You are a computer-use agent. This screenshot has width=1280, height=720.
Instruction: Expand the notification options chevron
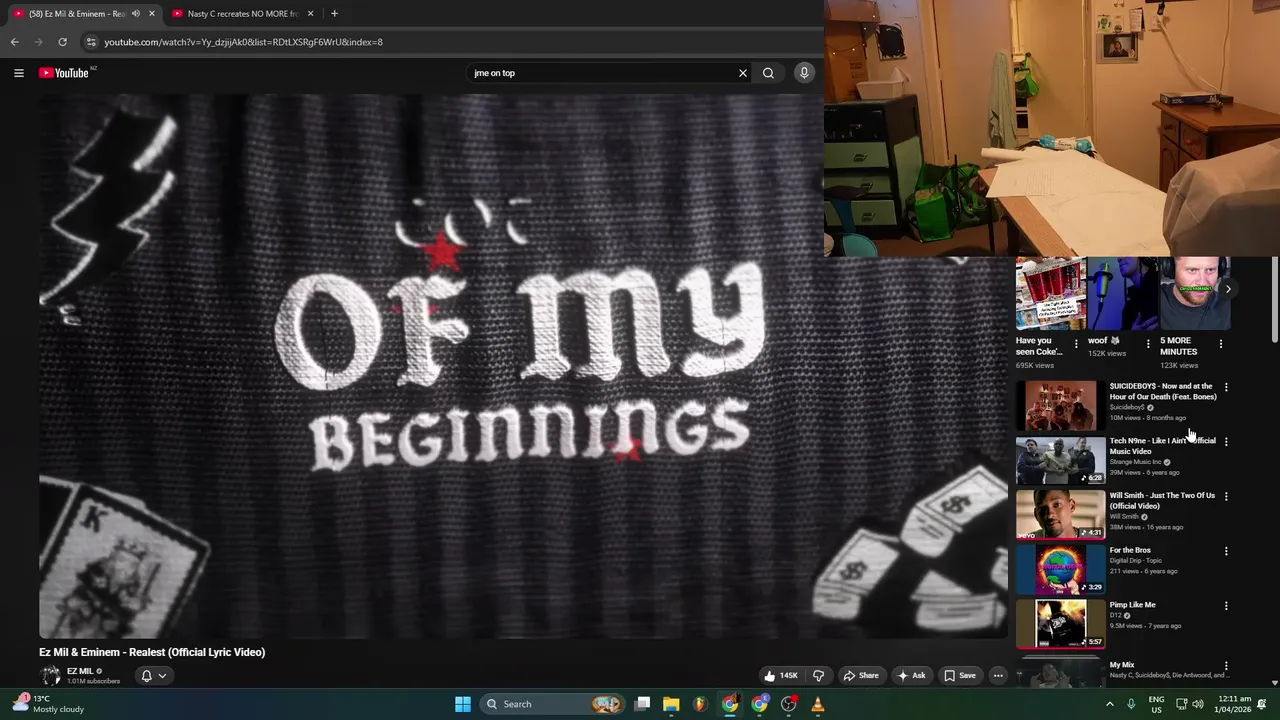(162, 676)
